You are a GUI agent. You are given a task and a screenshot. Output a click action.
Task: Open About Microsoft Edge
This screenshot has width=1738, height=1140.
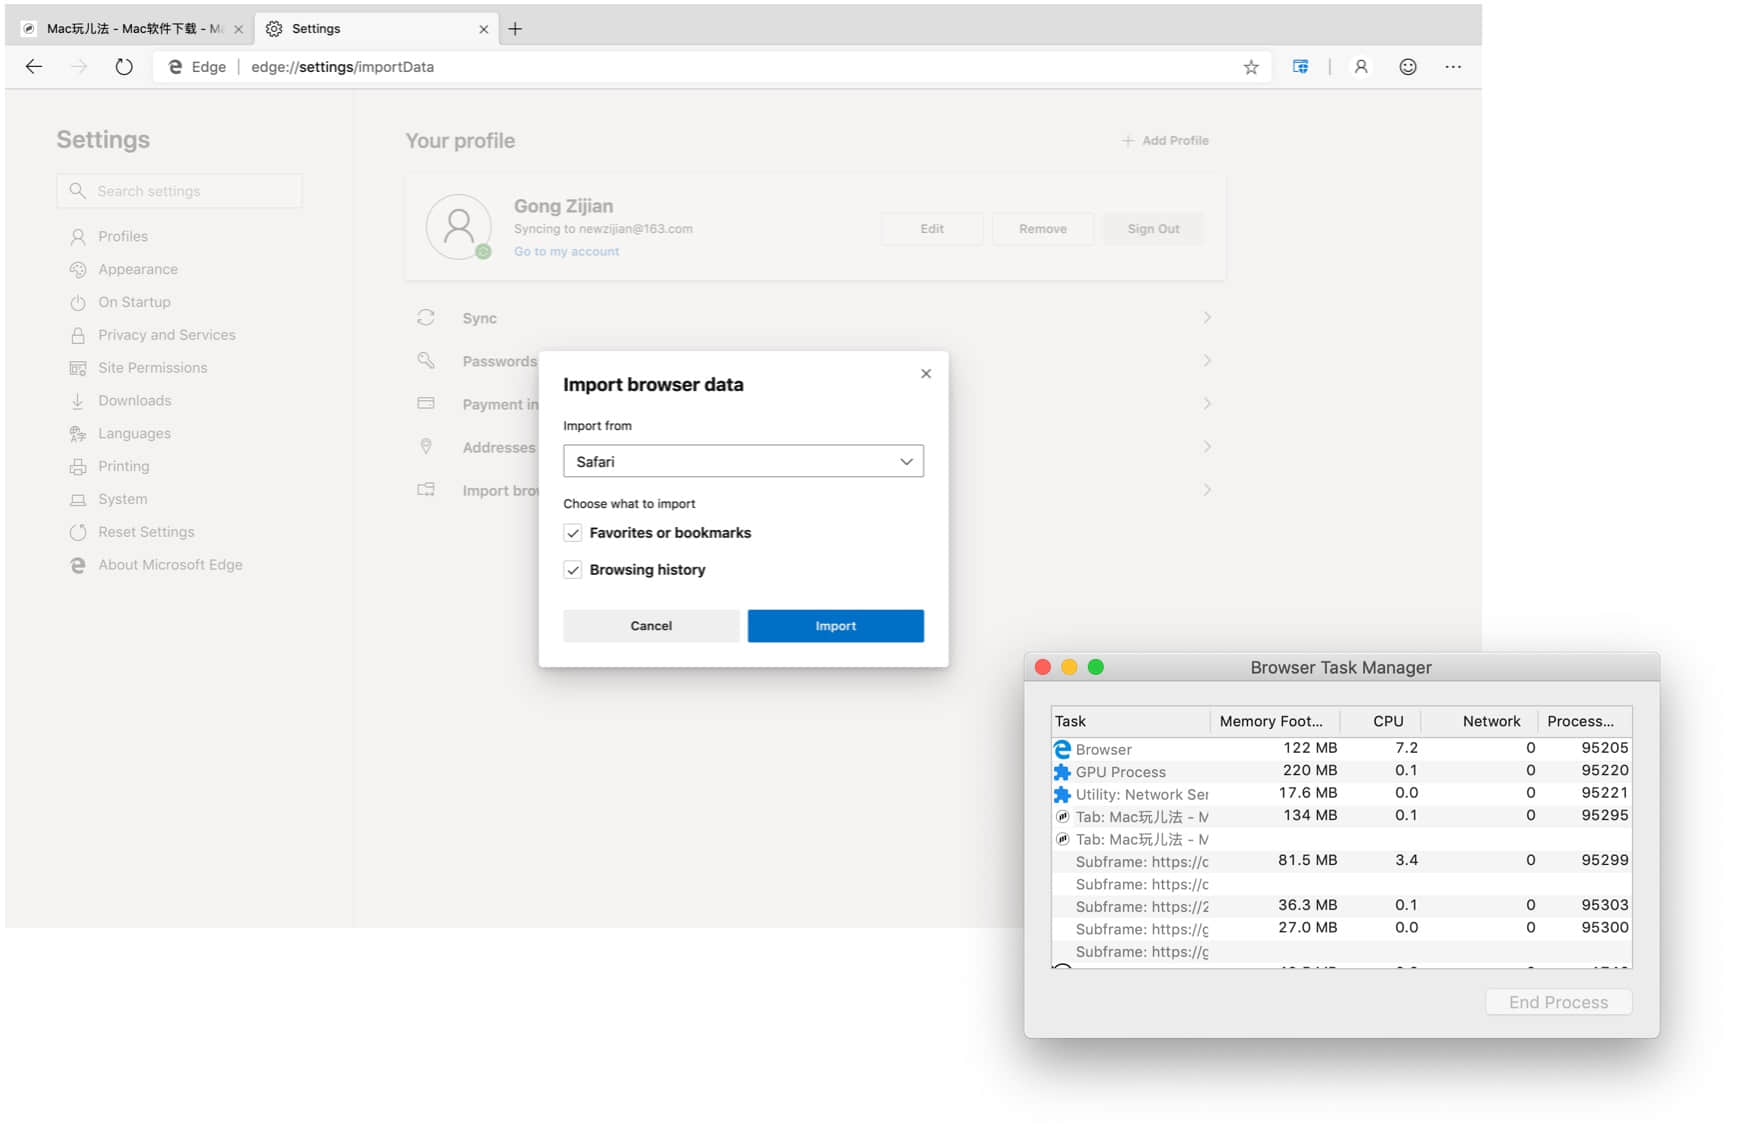coord(156,565)
